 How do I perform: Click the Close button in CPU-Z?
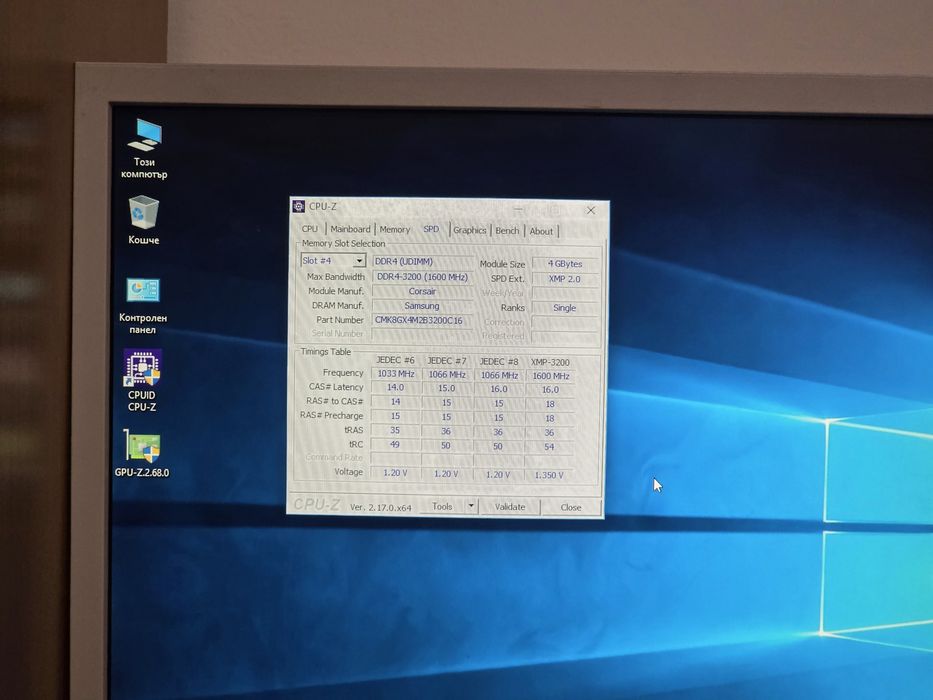pos(571,507)
